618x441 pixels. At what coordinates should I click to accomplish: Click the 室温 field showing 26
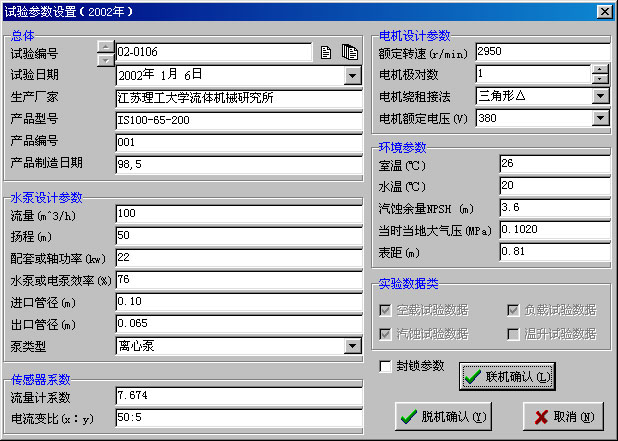pos(555,164)
